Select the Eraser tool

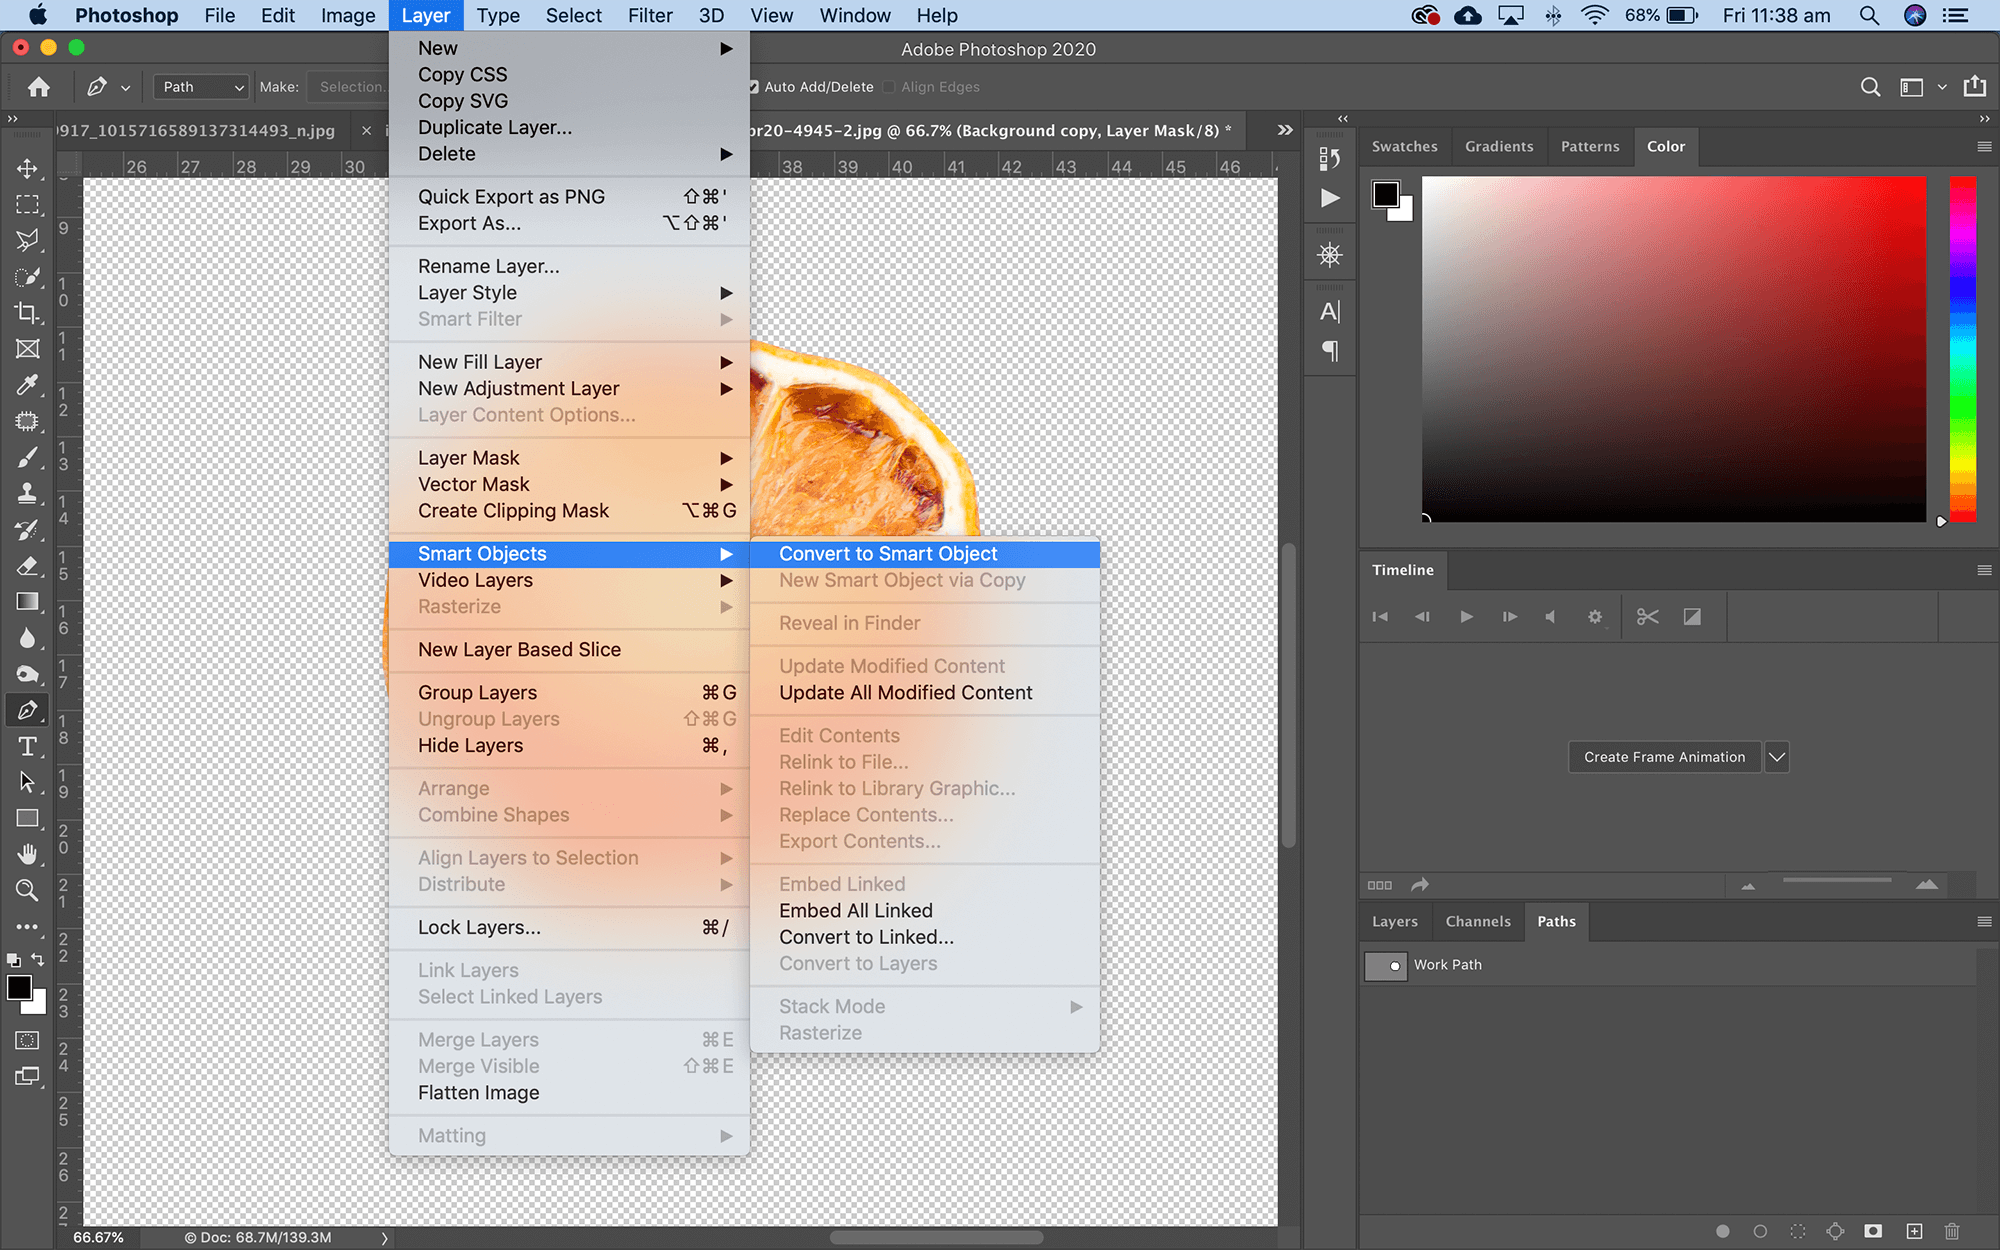pos(27,566)
